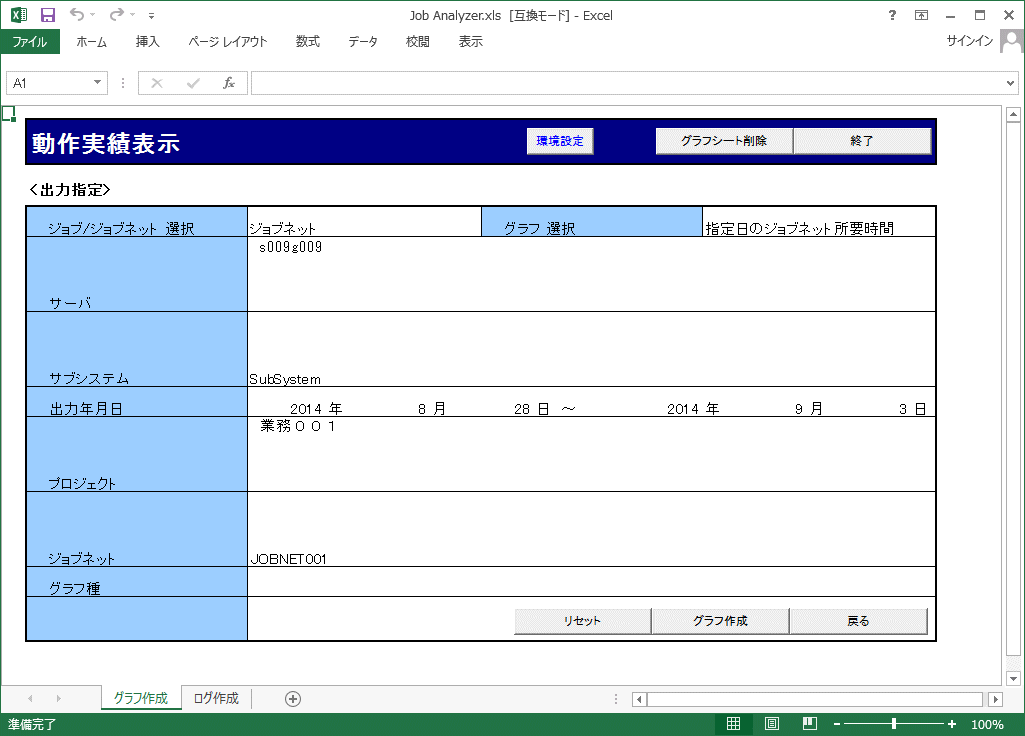Click the Undo arrow icon
Screen dimensions: 1025x736
77,15
